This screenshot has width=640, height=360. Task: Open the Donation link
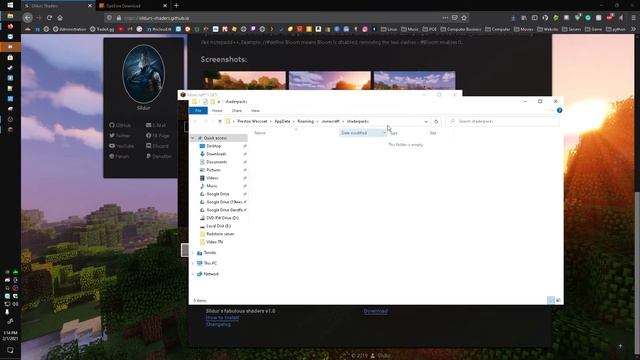tap(159, 156)
